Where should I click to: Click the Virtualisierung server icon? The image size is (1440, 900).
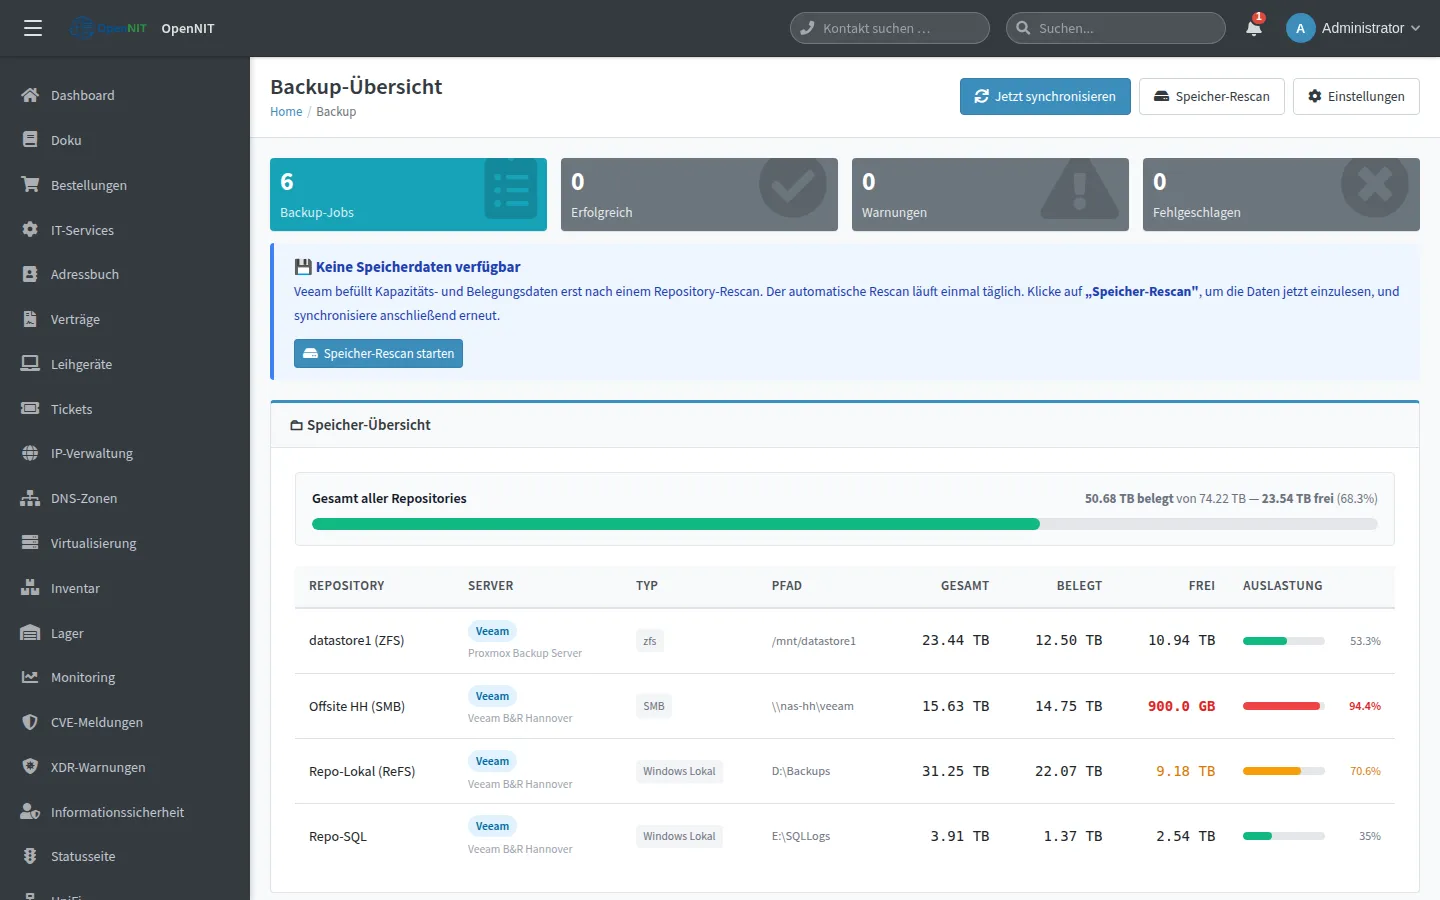coord(30,543)
